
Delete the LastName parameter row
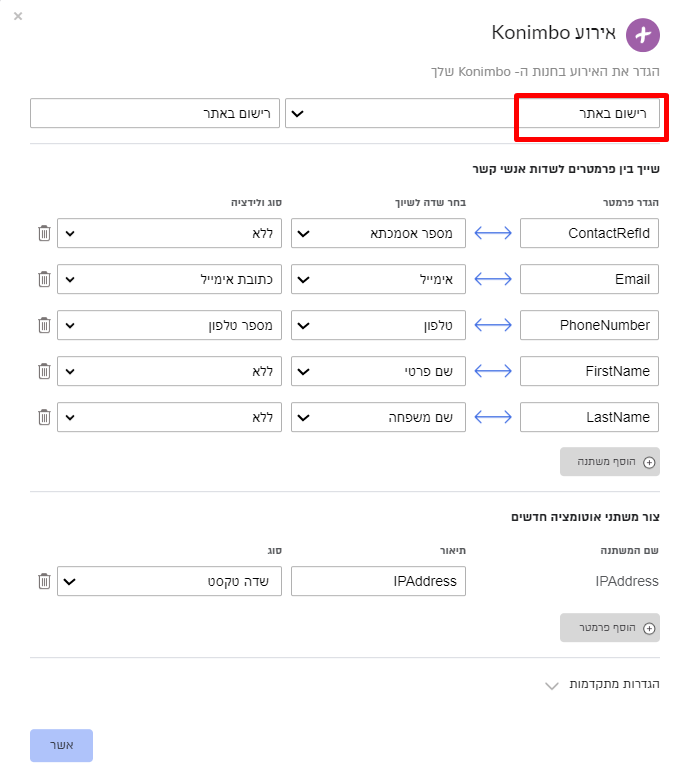coord(44,417)
